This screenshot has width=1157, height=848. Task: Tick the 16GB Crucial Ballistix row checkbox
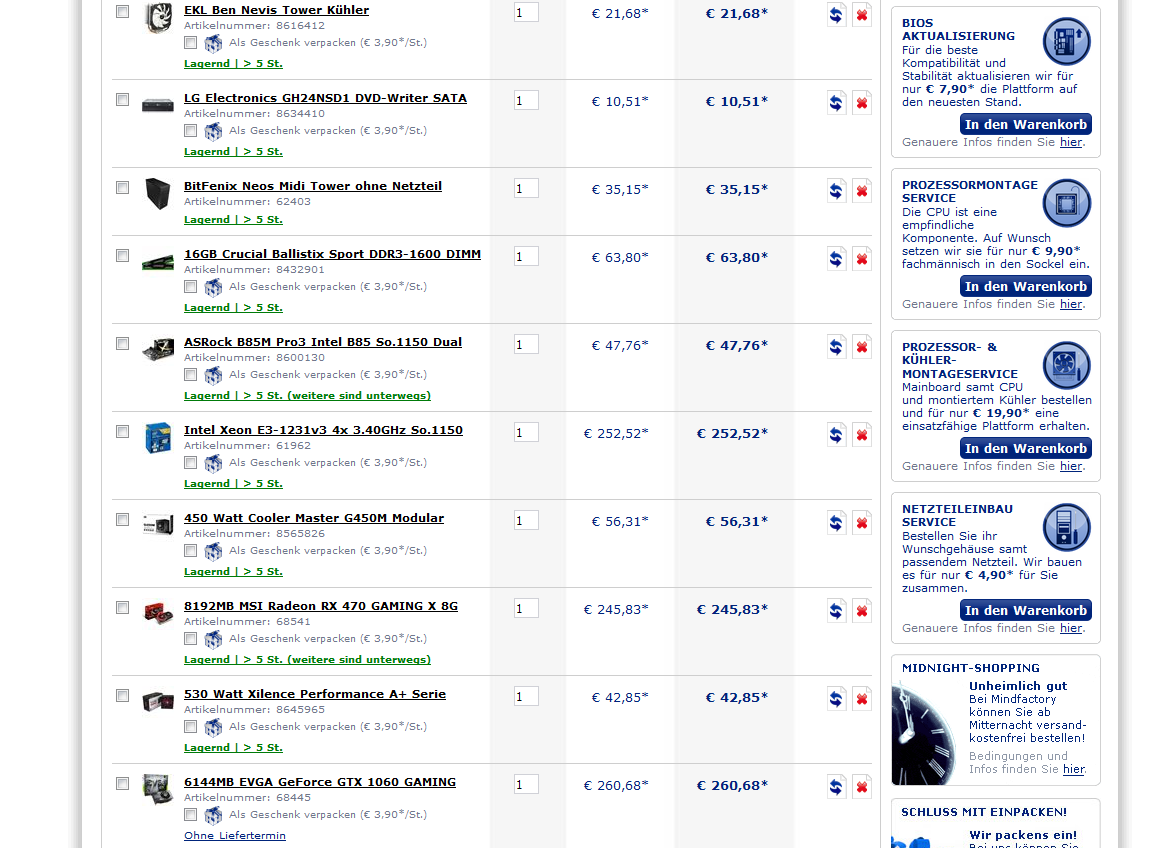click(122, 255)
